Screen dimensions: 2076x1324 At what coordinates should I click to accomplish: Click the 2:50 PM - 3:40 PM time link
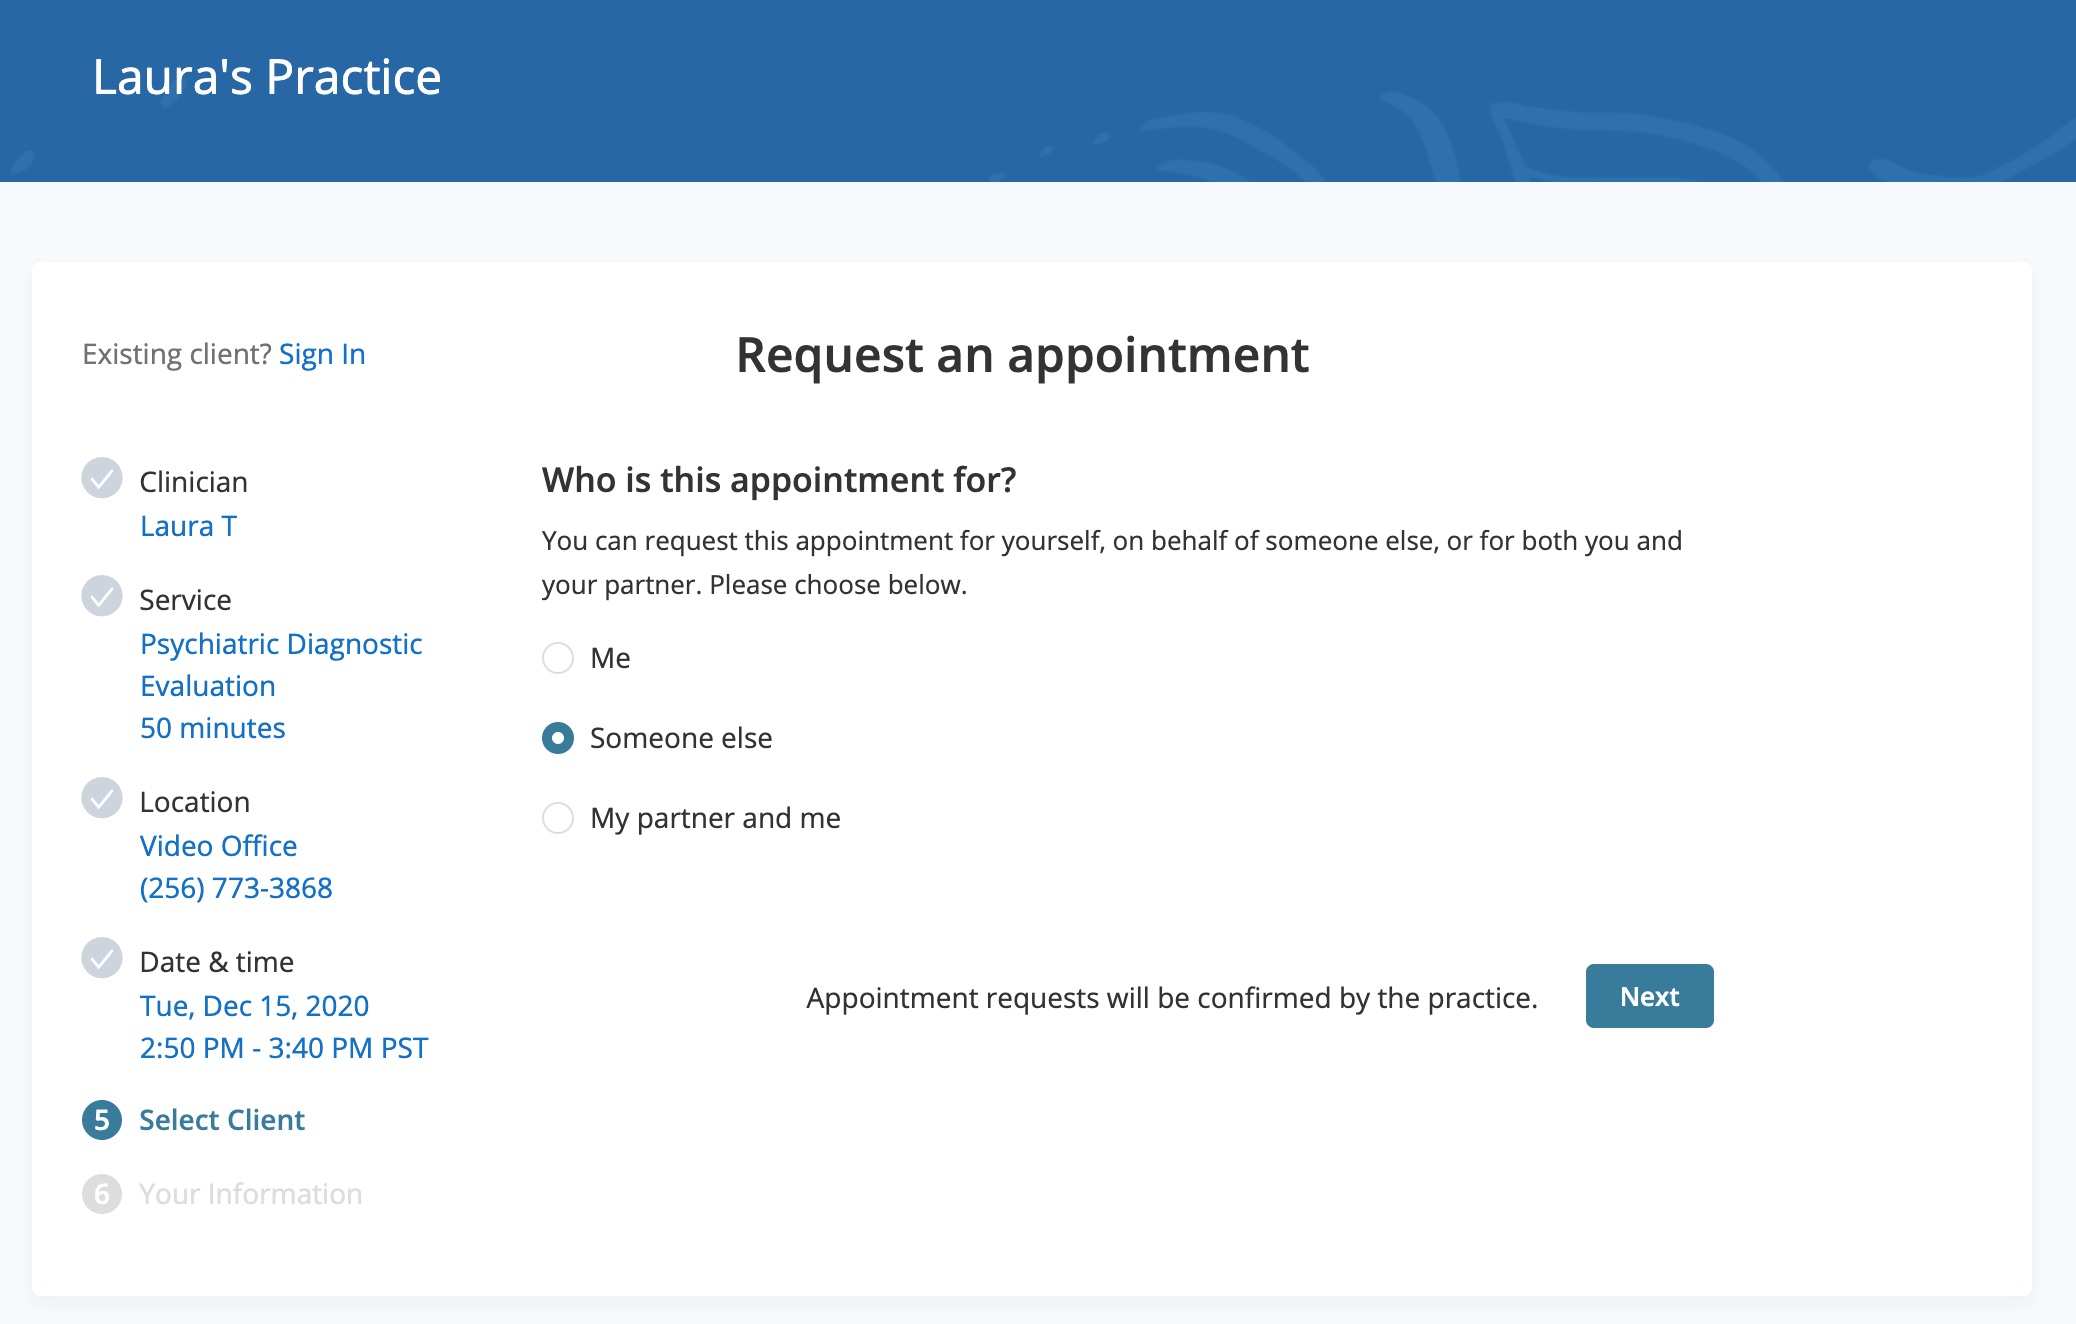pyautogui.click(x=284, y=1048)
